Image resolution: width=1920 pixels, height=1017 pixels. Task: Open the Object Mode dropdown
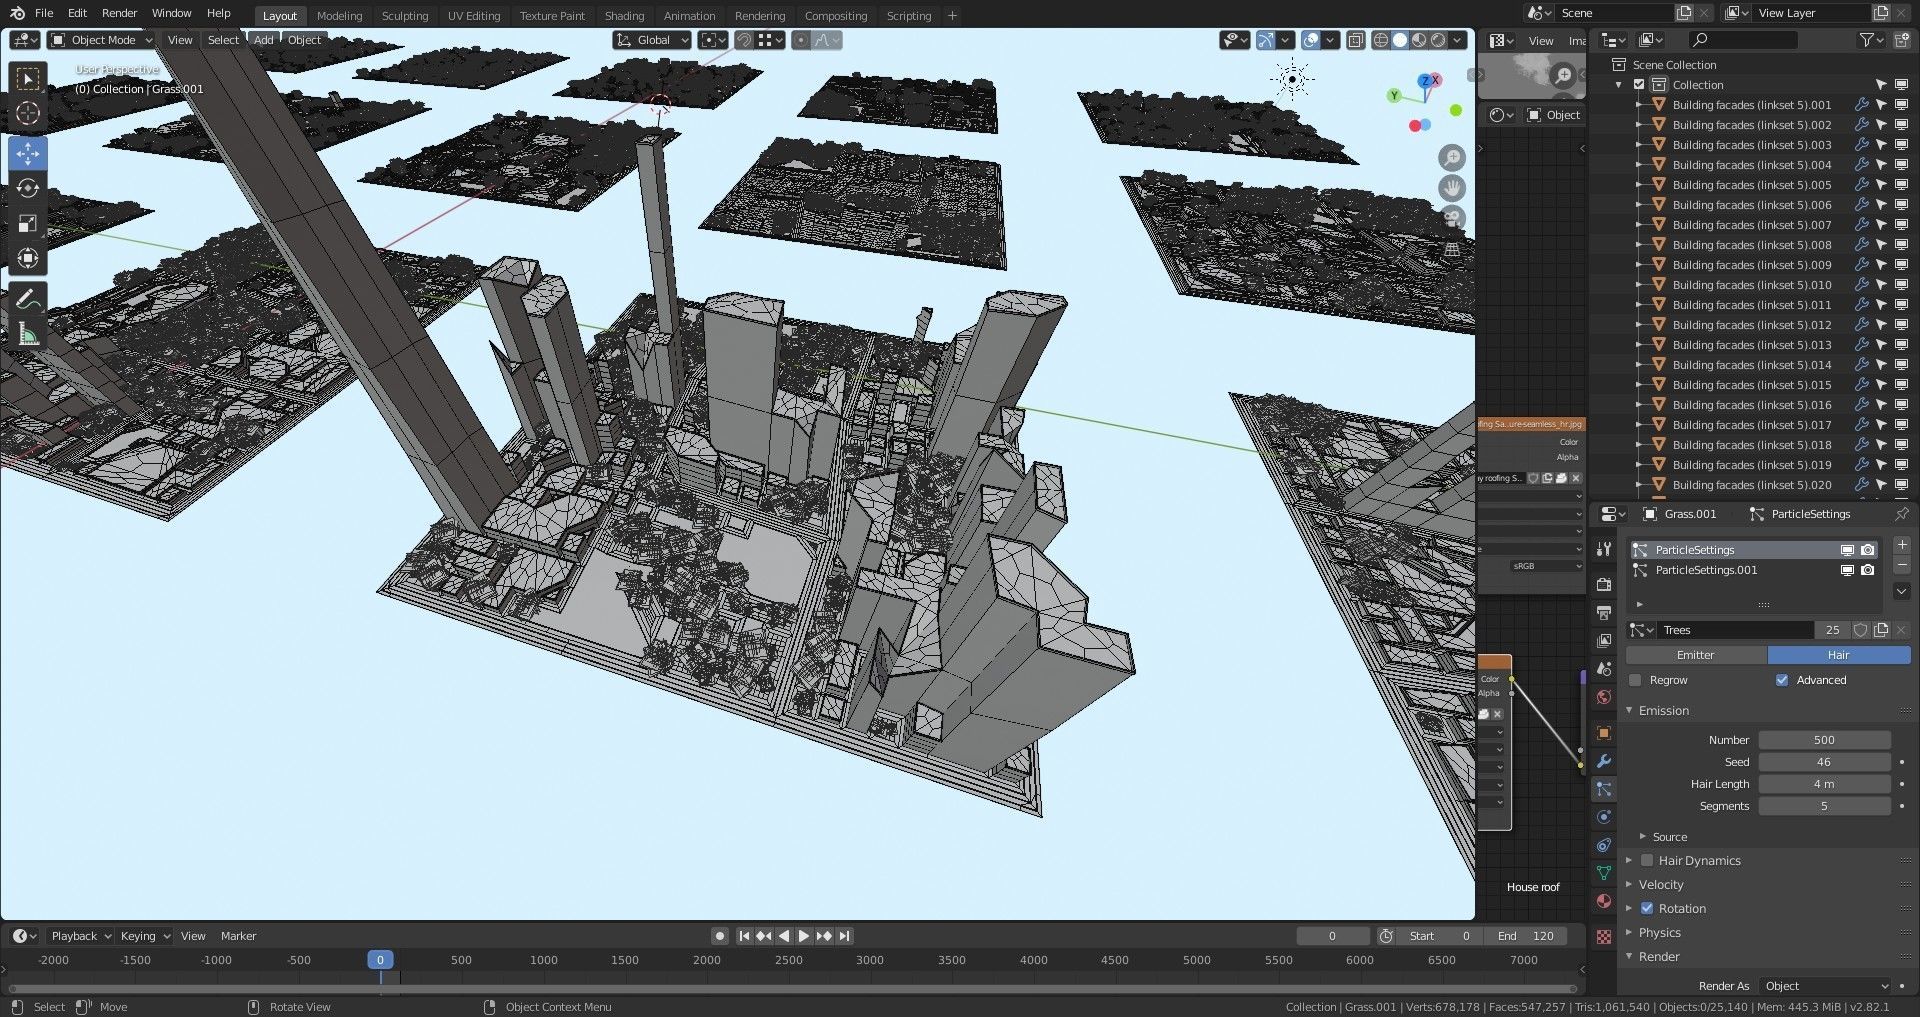click(101, 40)
